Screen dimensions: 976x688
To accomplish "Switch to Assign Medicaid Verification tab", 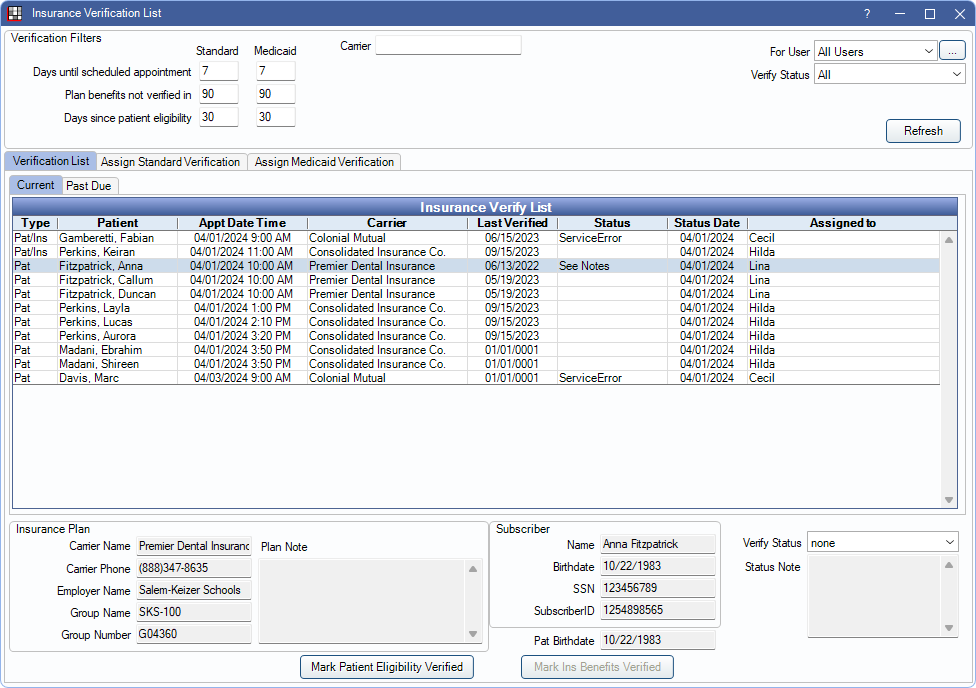I will coord(325,162).
